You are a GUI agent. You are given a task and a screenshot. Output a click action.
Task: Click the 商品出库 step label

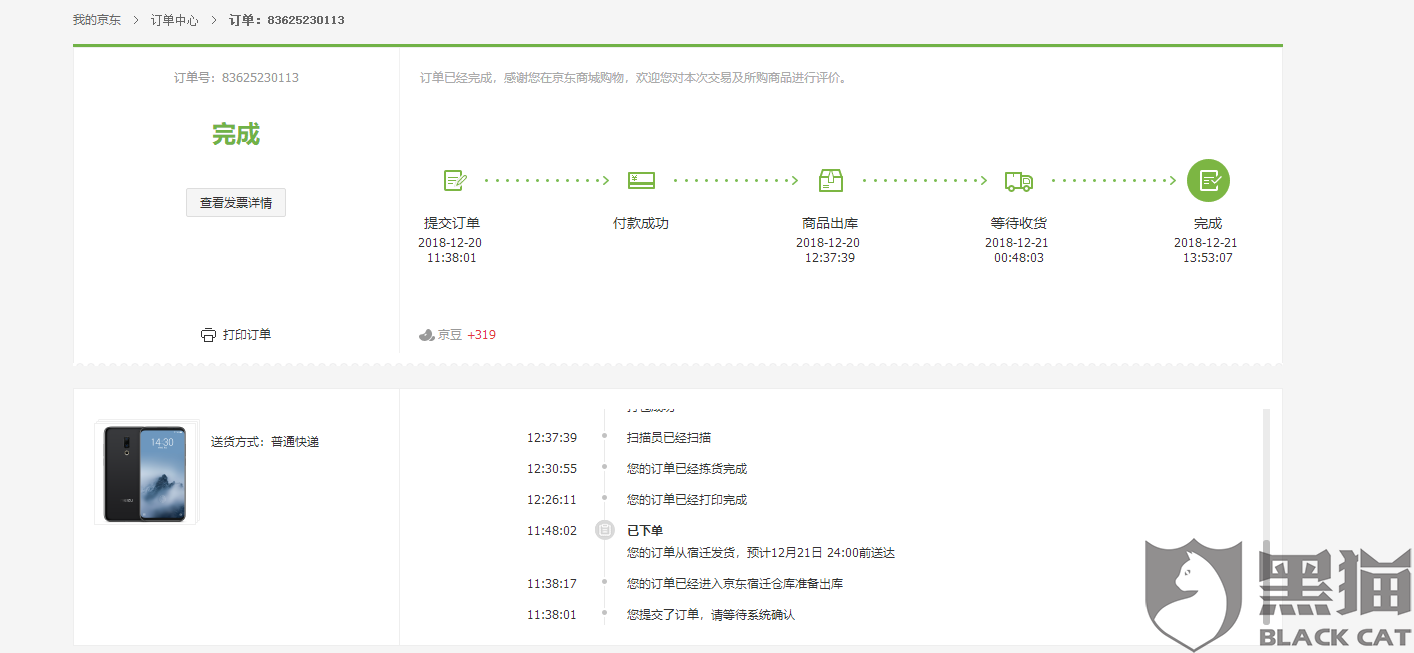coord(830,224)
